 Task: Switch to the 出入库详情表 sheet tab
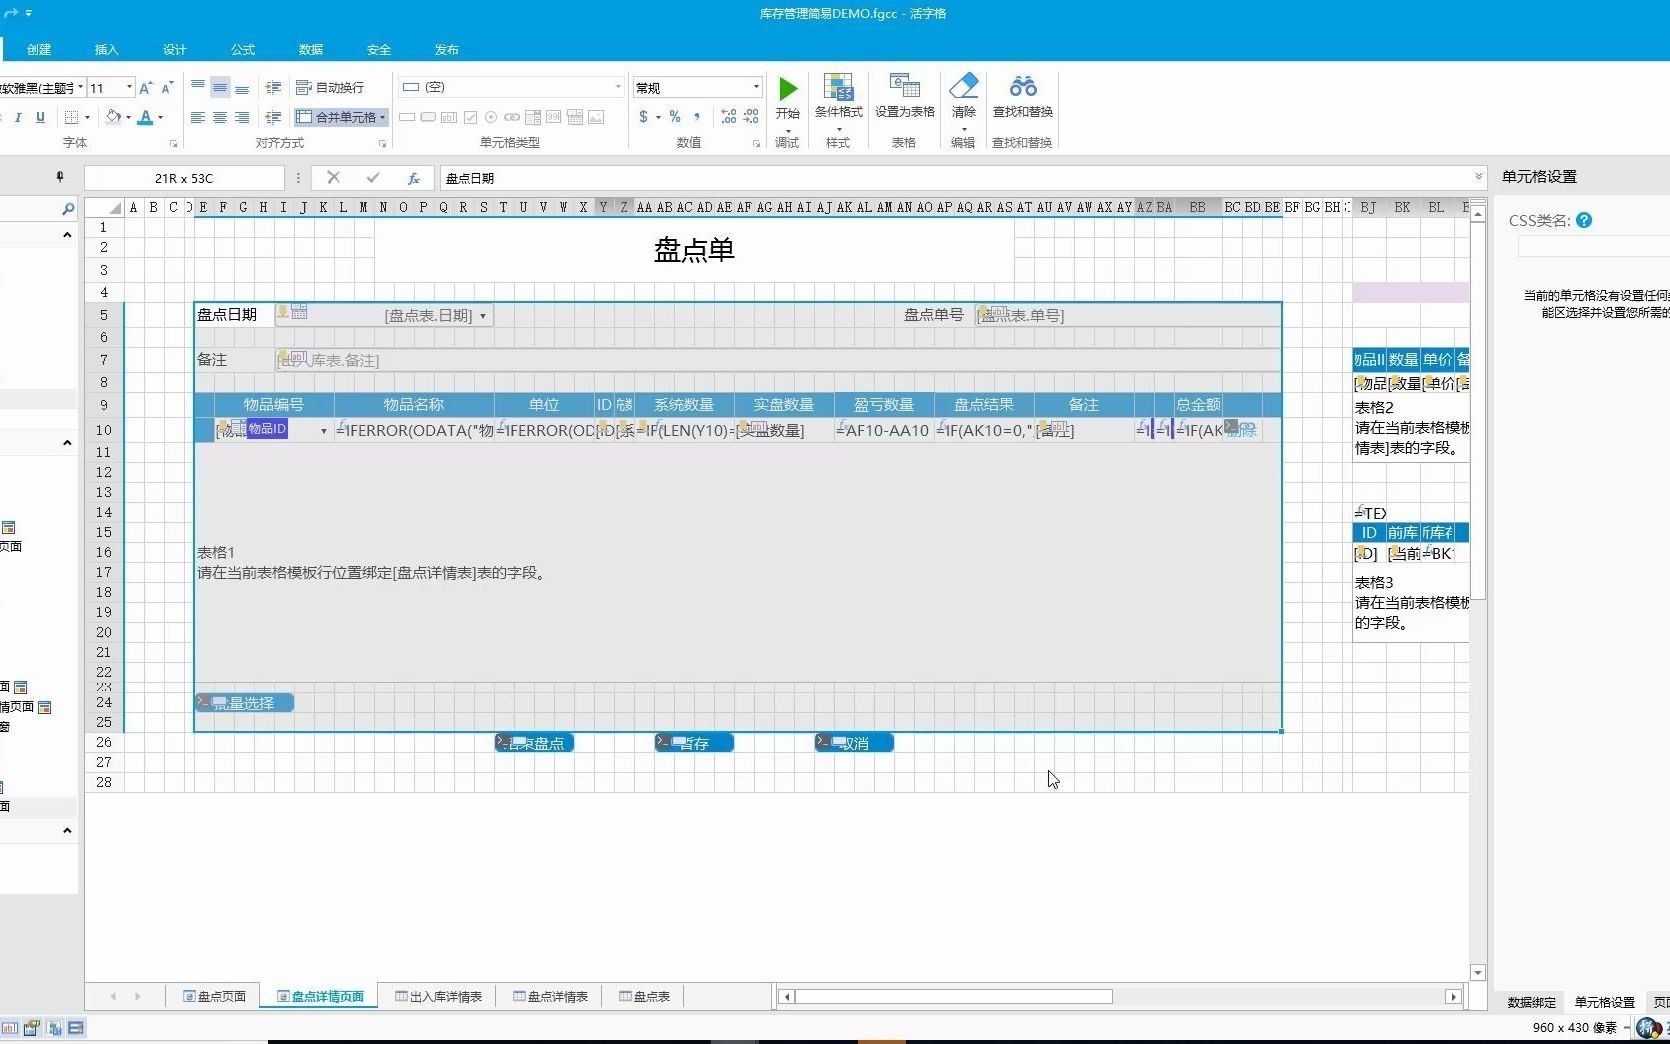pos(438,996)
